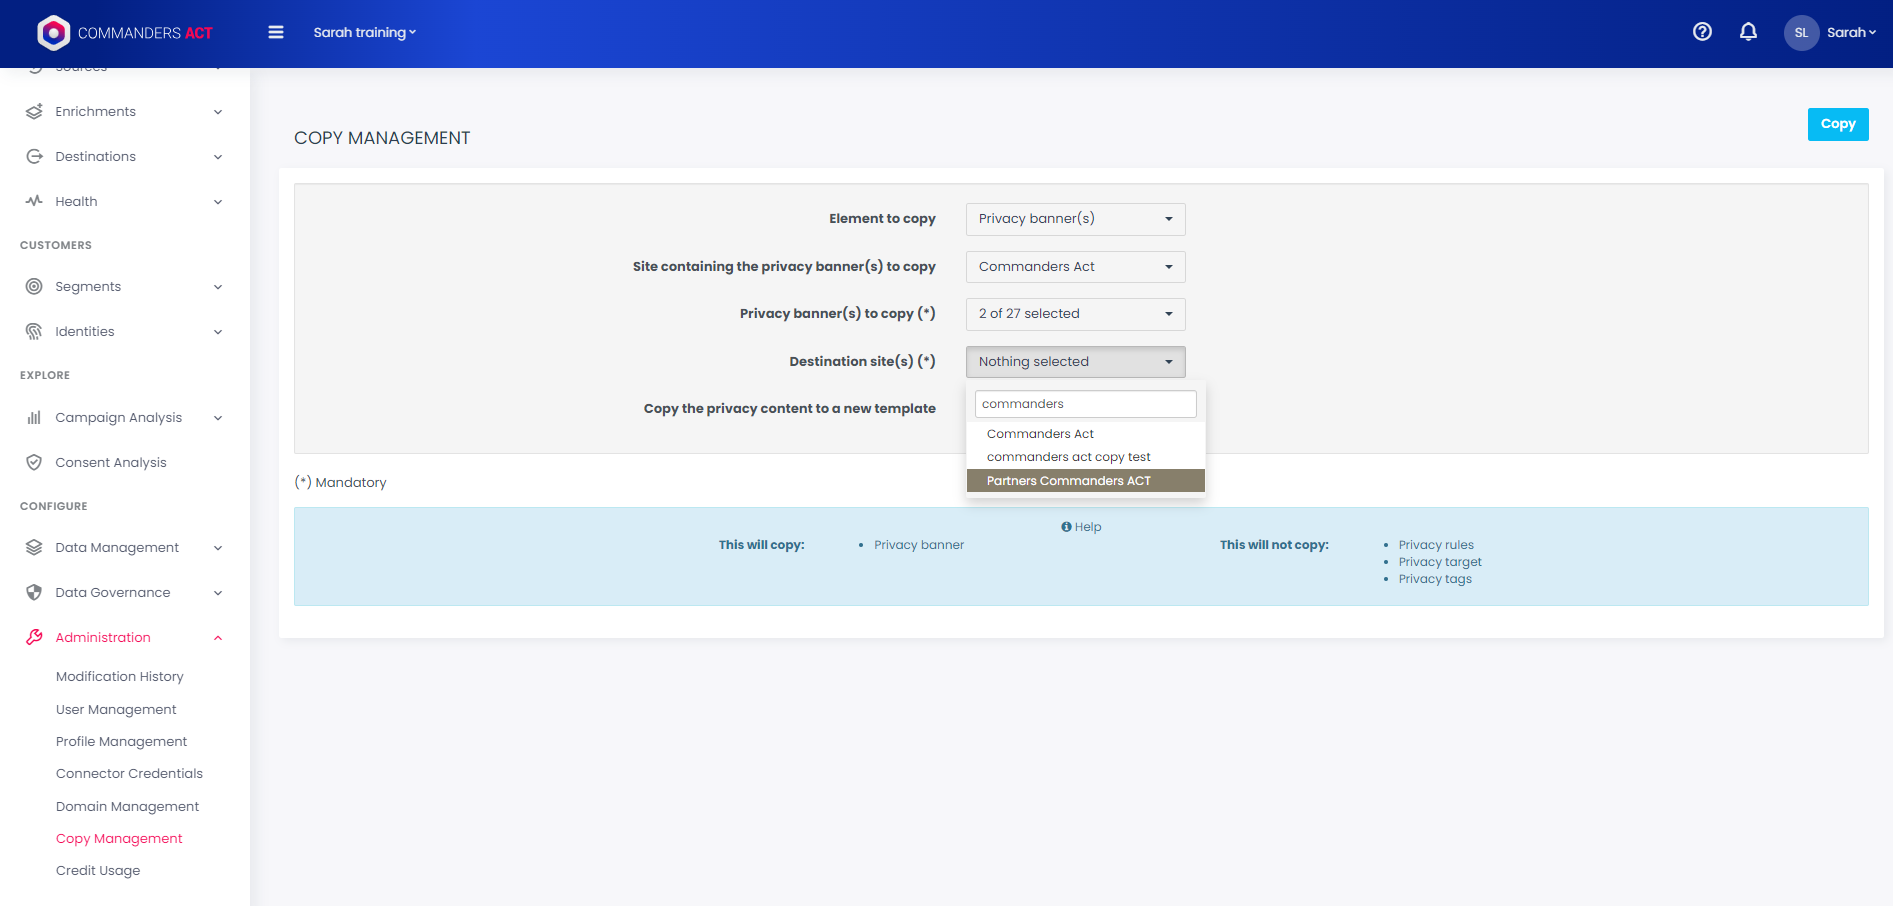This screenshot has height=906, width=1893.
Task: Select commanders act copy test option
Action: (1068, 457)
